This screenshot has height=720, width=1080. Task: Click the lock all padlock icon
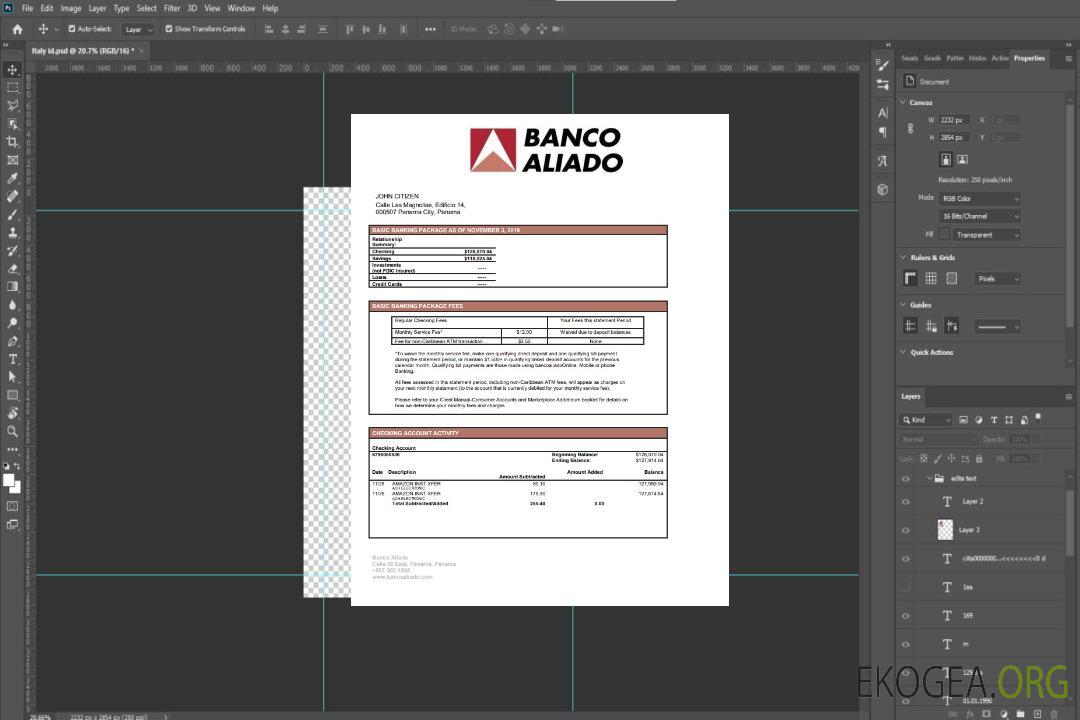[979, 459]
